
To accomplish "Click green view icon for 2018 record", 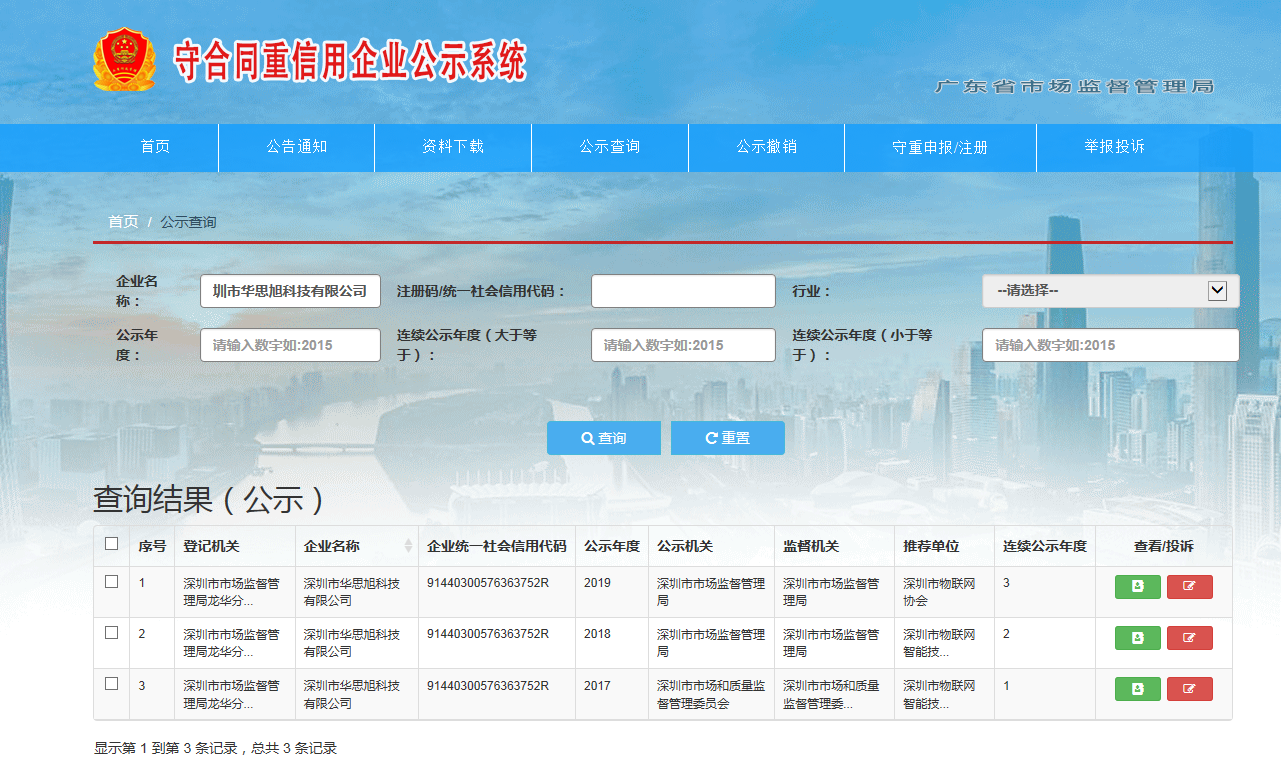I will click(1137, 638).
